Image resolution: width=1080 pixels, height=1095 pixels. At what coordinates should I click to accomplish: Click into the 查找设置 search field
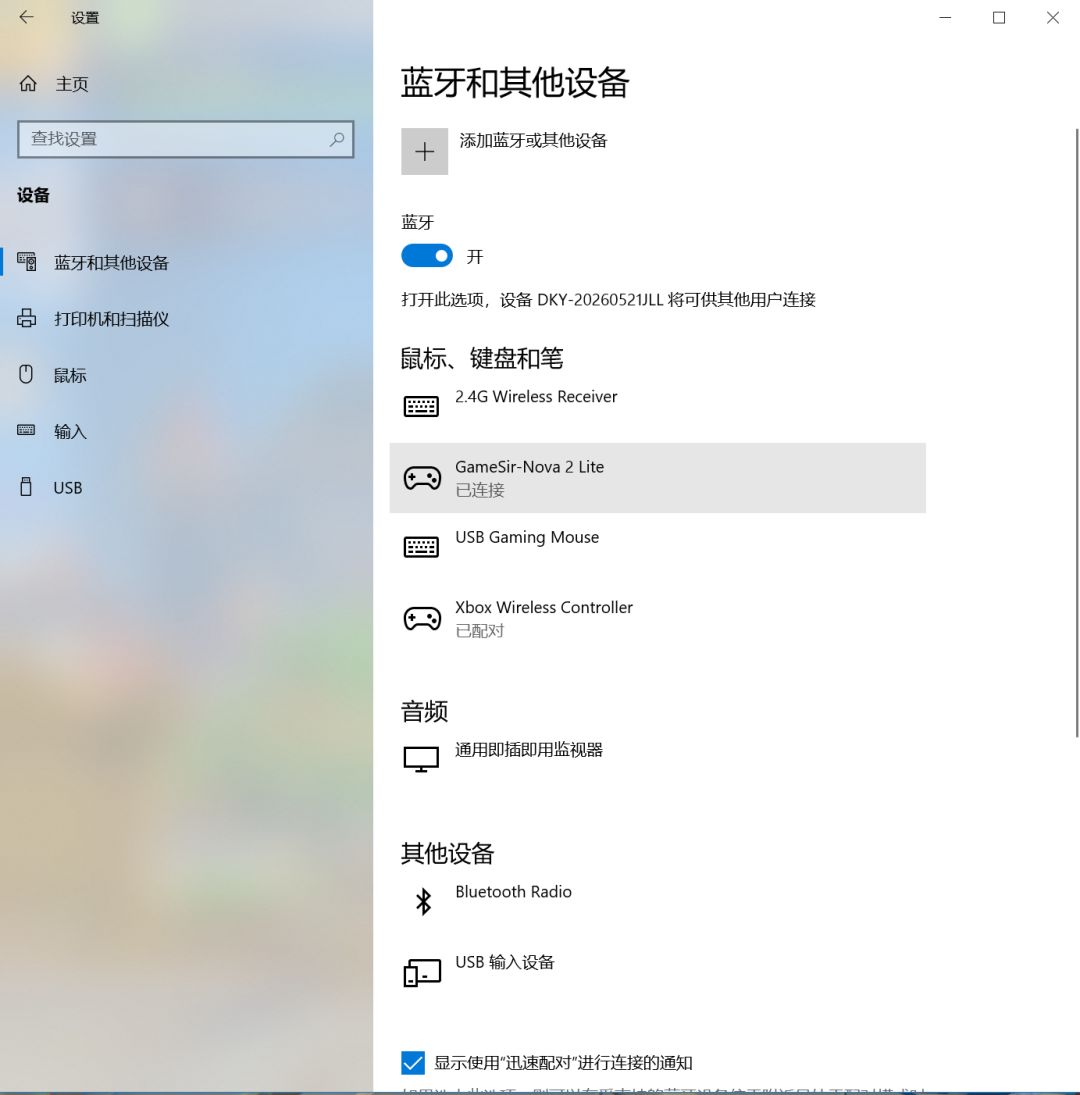point(186,139)
